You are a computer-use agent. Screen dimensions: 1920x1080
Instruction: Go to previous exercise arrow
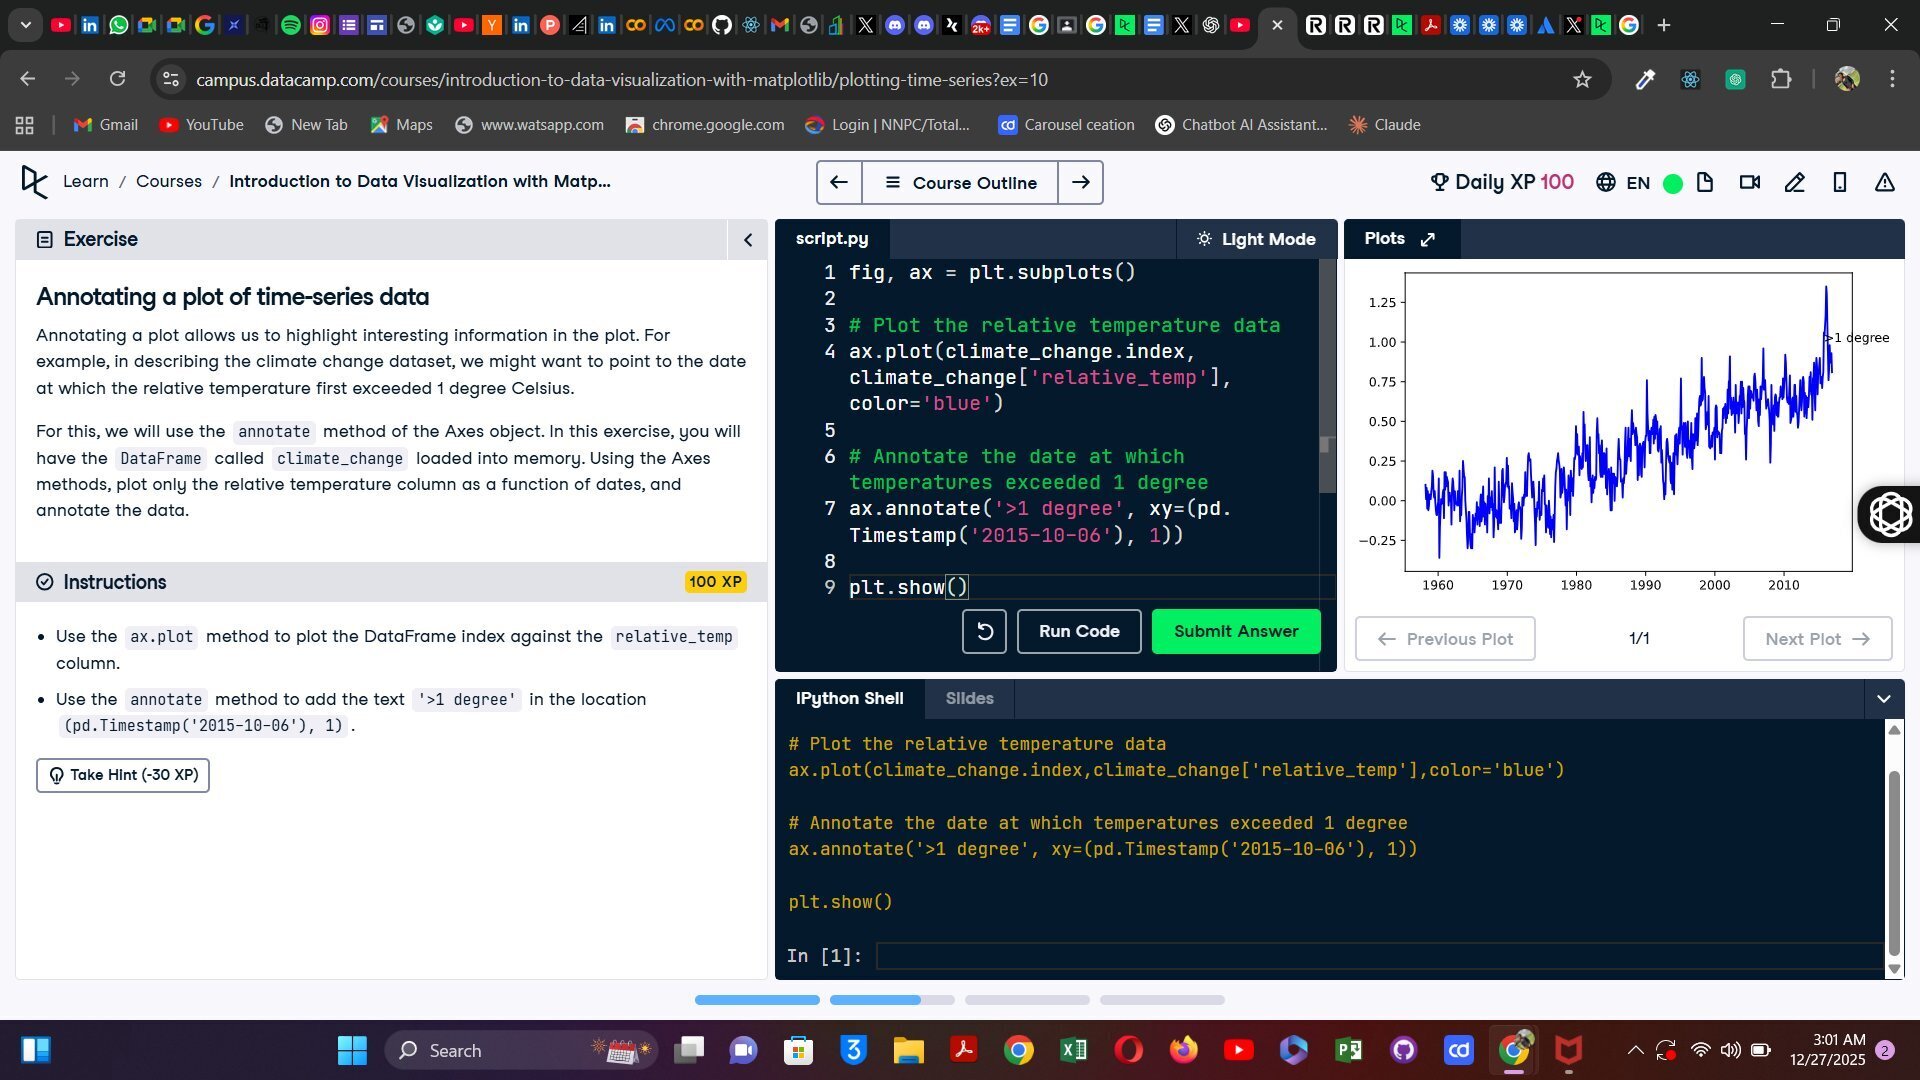pos(838,182)
